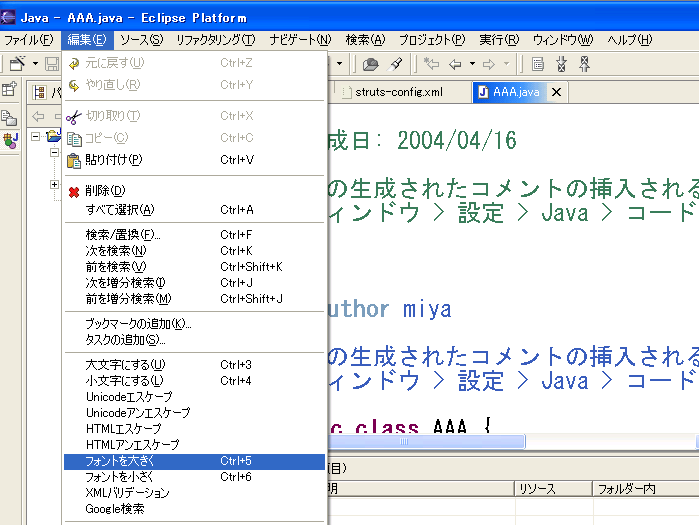
Task: Click the editor horizontal scrollbar thumb
Action: tap(426, 442)
